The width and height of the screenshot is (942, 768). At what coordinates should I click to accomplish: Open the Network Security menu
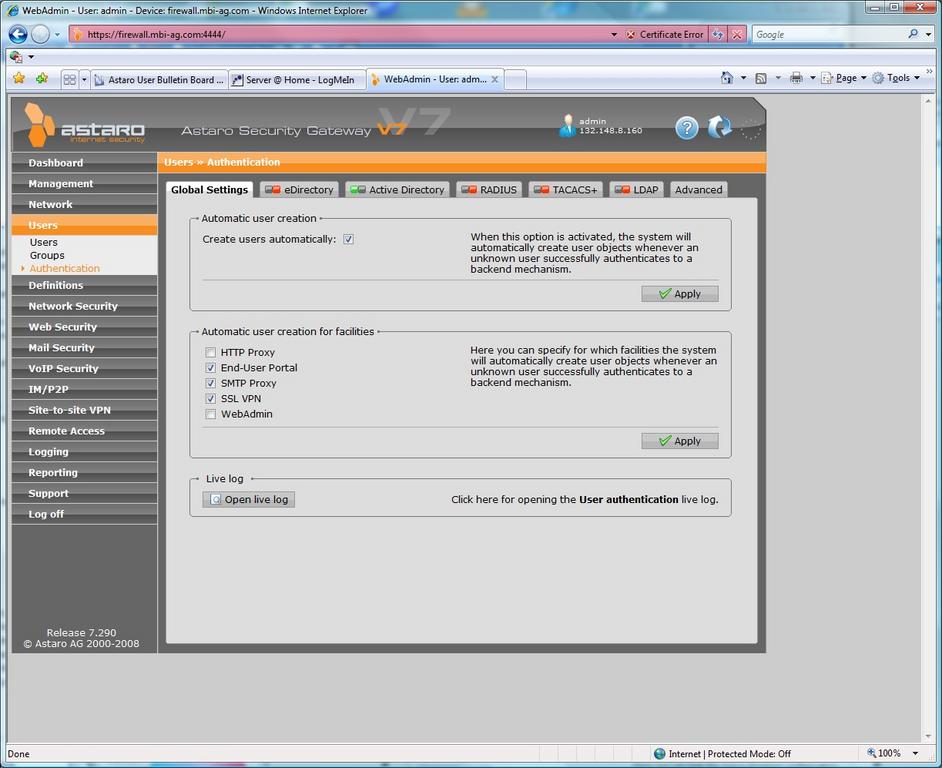click(x=84, y=306)
